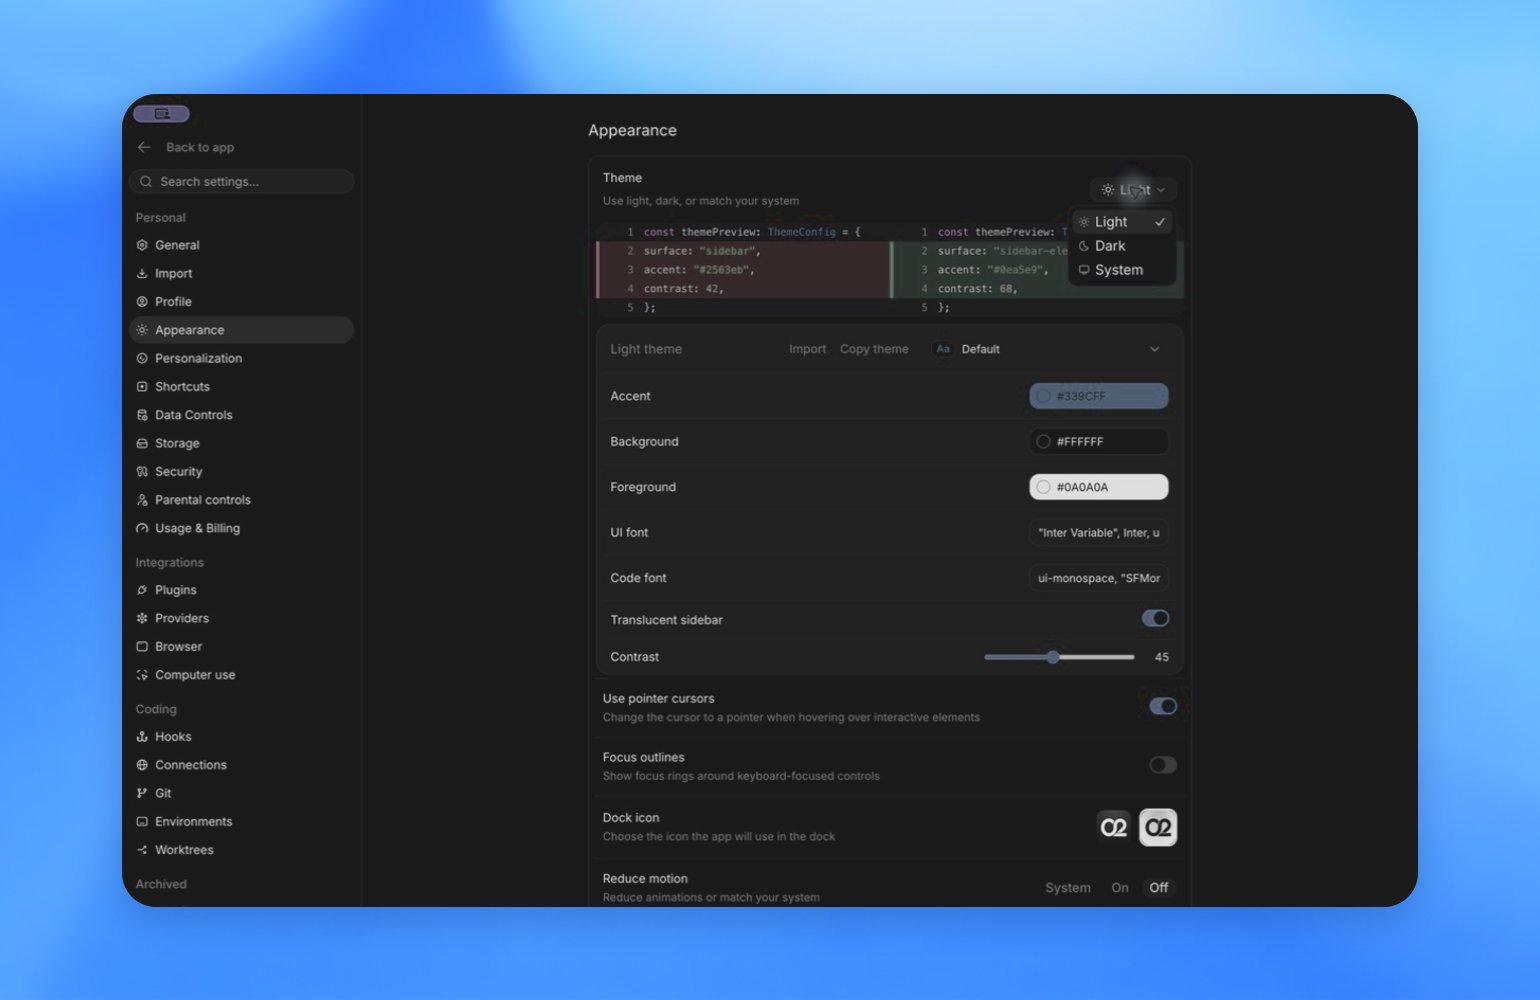Click the Worktrees icon

click(142, 850)
